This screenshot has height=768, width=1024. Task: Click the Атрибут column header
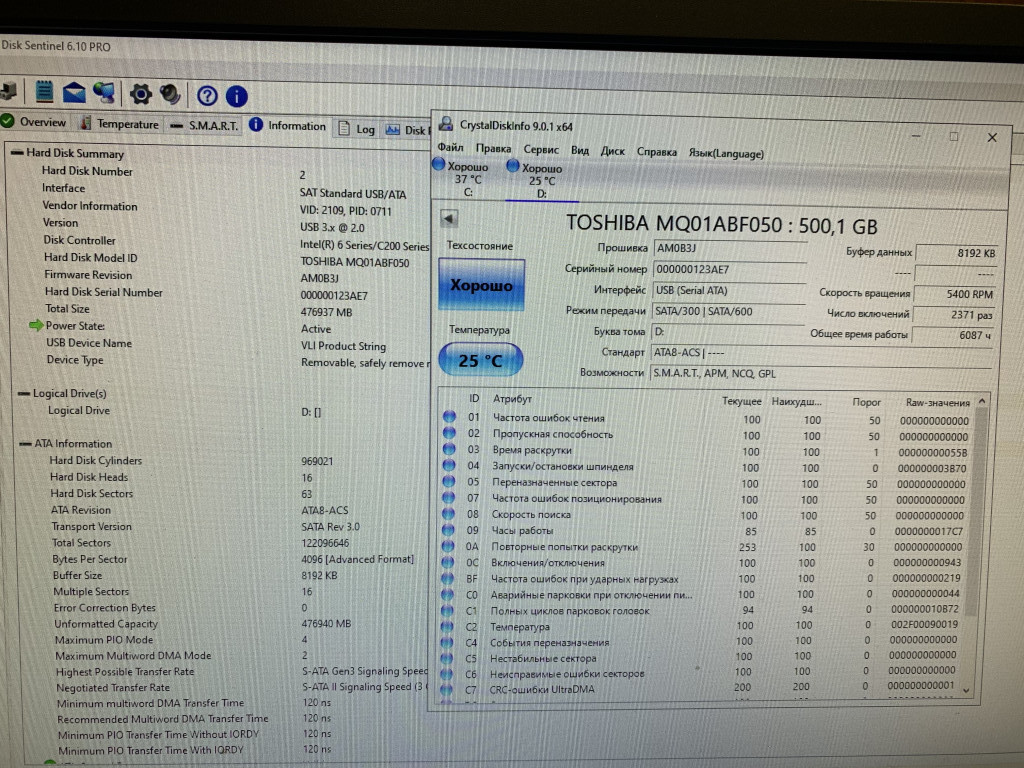(512, 398)
